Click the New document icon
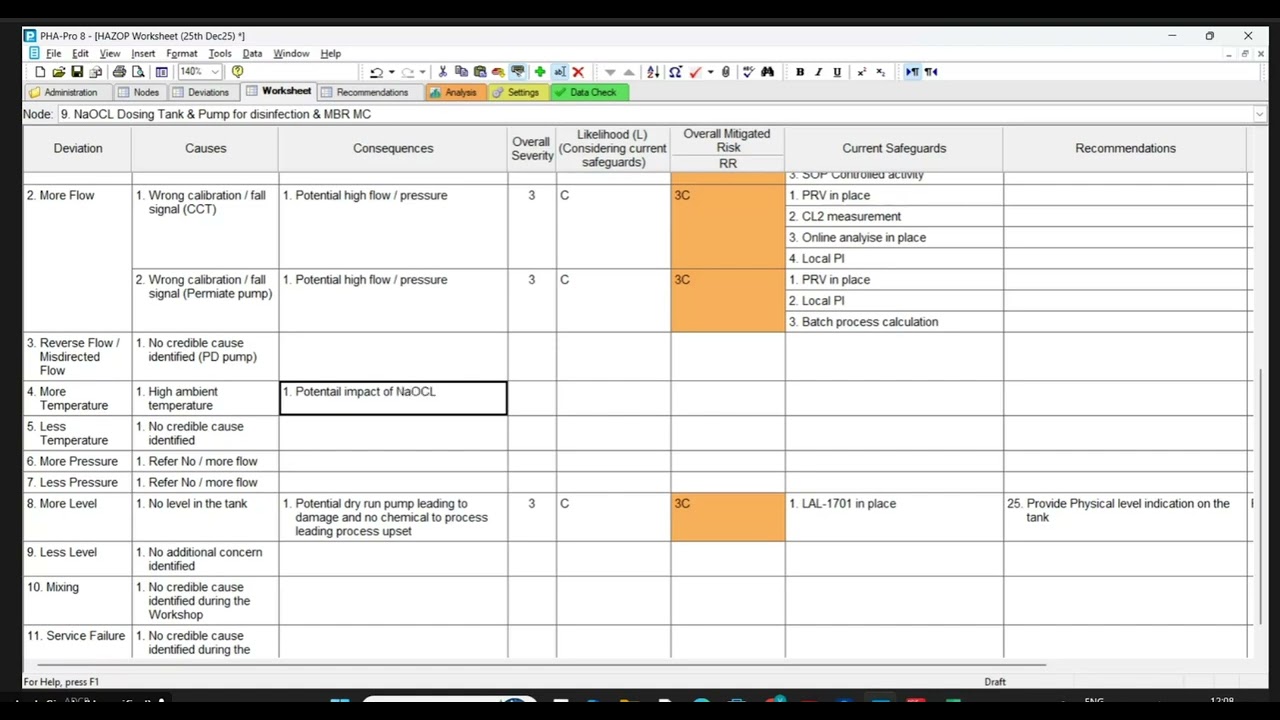This screenshot has width=1280, height=720. coord(40,72)
